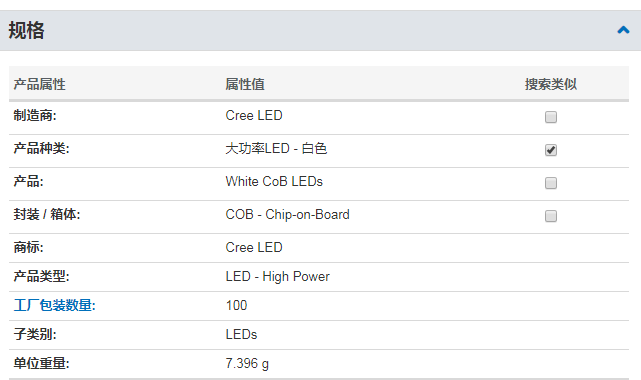Click the 单位重量 attribute label
The image size is (641, 380).
click(x=41, y=363)
